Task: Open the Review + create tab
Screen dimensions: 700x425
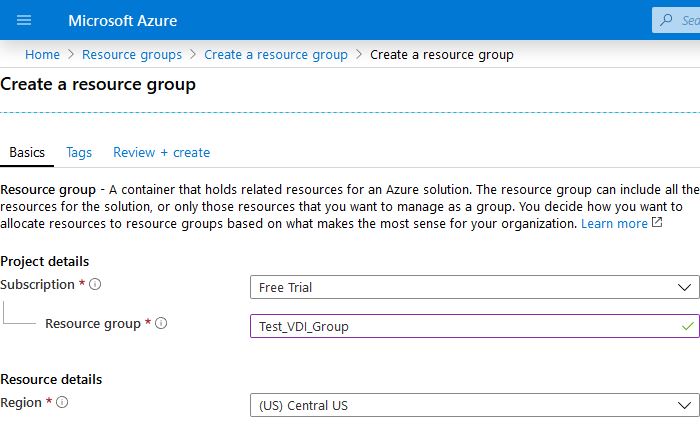Action: 161,152
